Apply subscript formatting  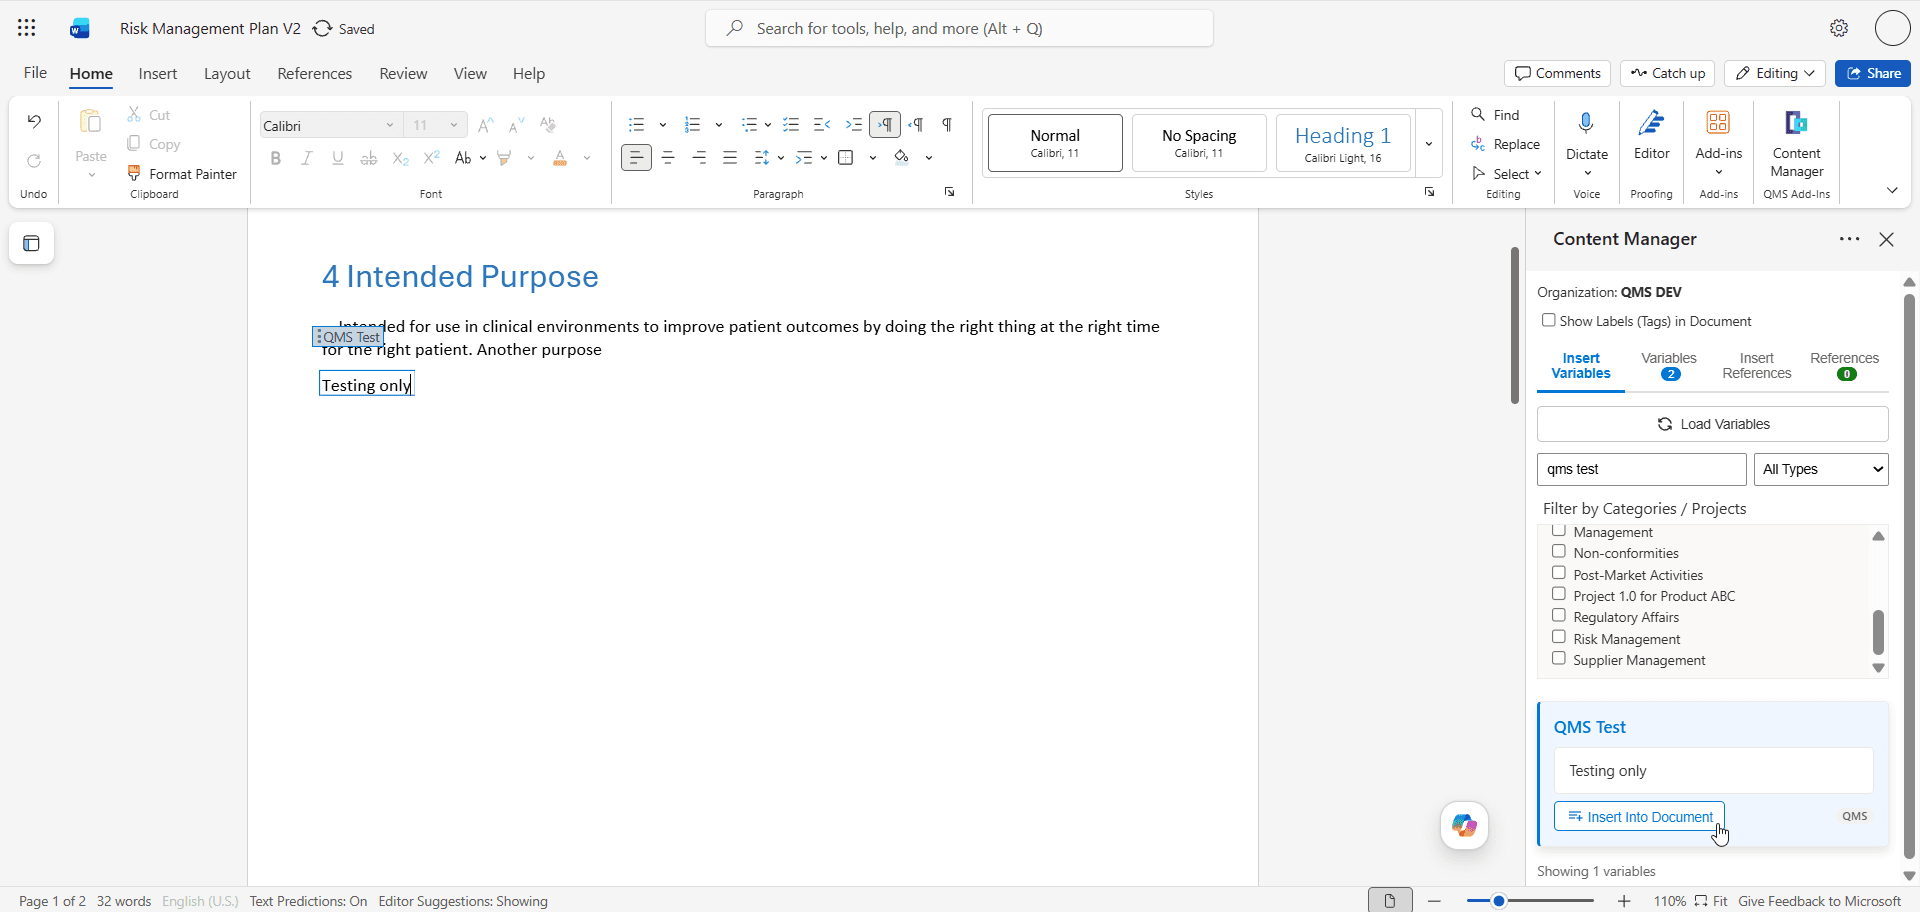click(x=400, y=158)
